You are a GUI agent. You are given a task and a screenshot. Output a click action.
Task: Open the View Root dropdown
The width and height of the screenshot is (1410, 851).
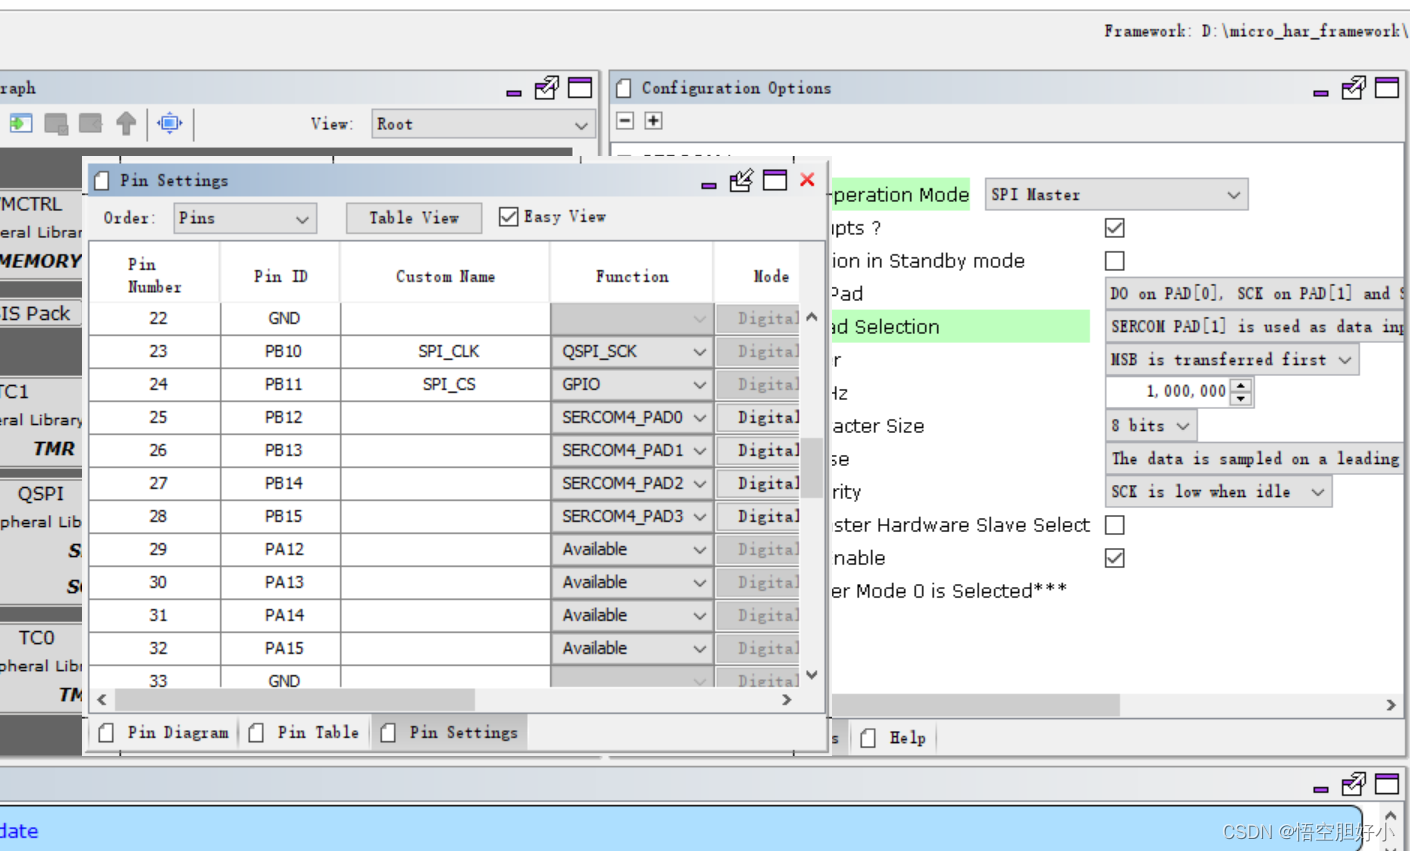click(x=484, y=124)
